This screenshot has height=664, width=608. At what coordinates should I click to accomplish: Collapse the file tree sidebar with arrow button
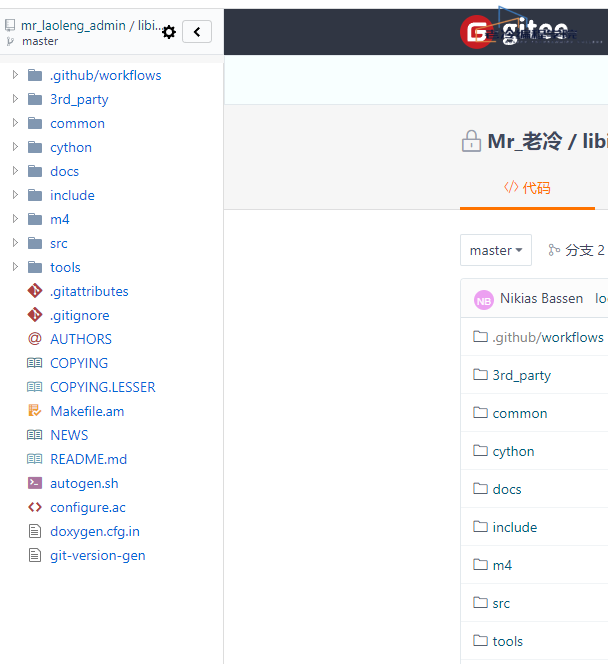pos(197,32)
